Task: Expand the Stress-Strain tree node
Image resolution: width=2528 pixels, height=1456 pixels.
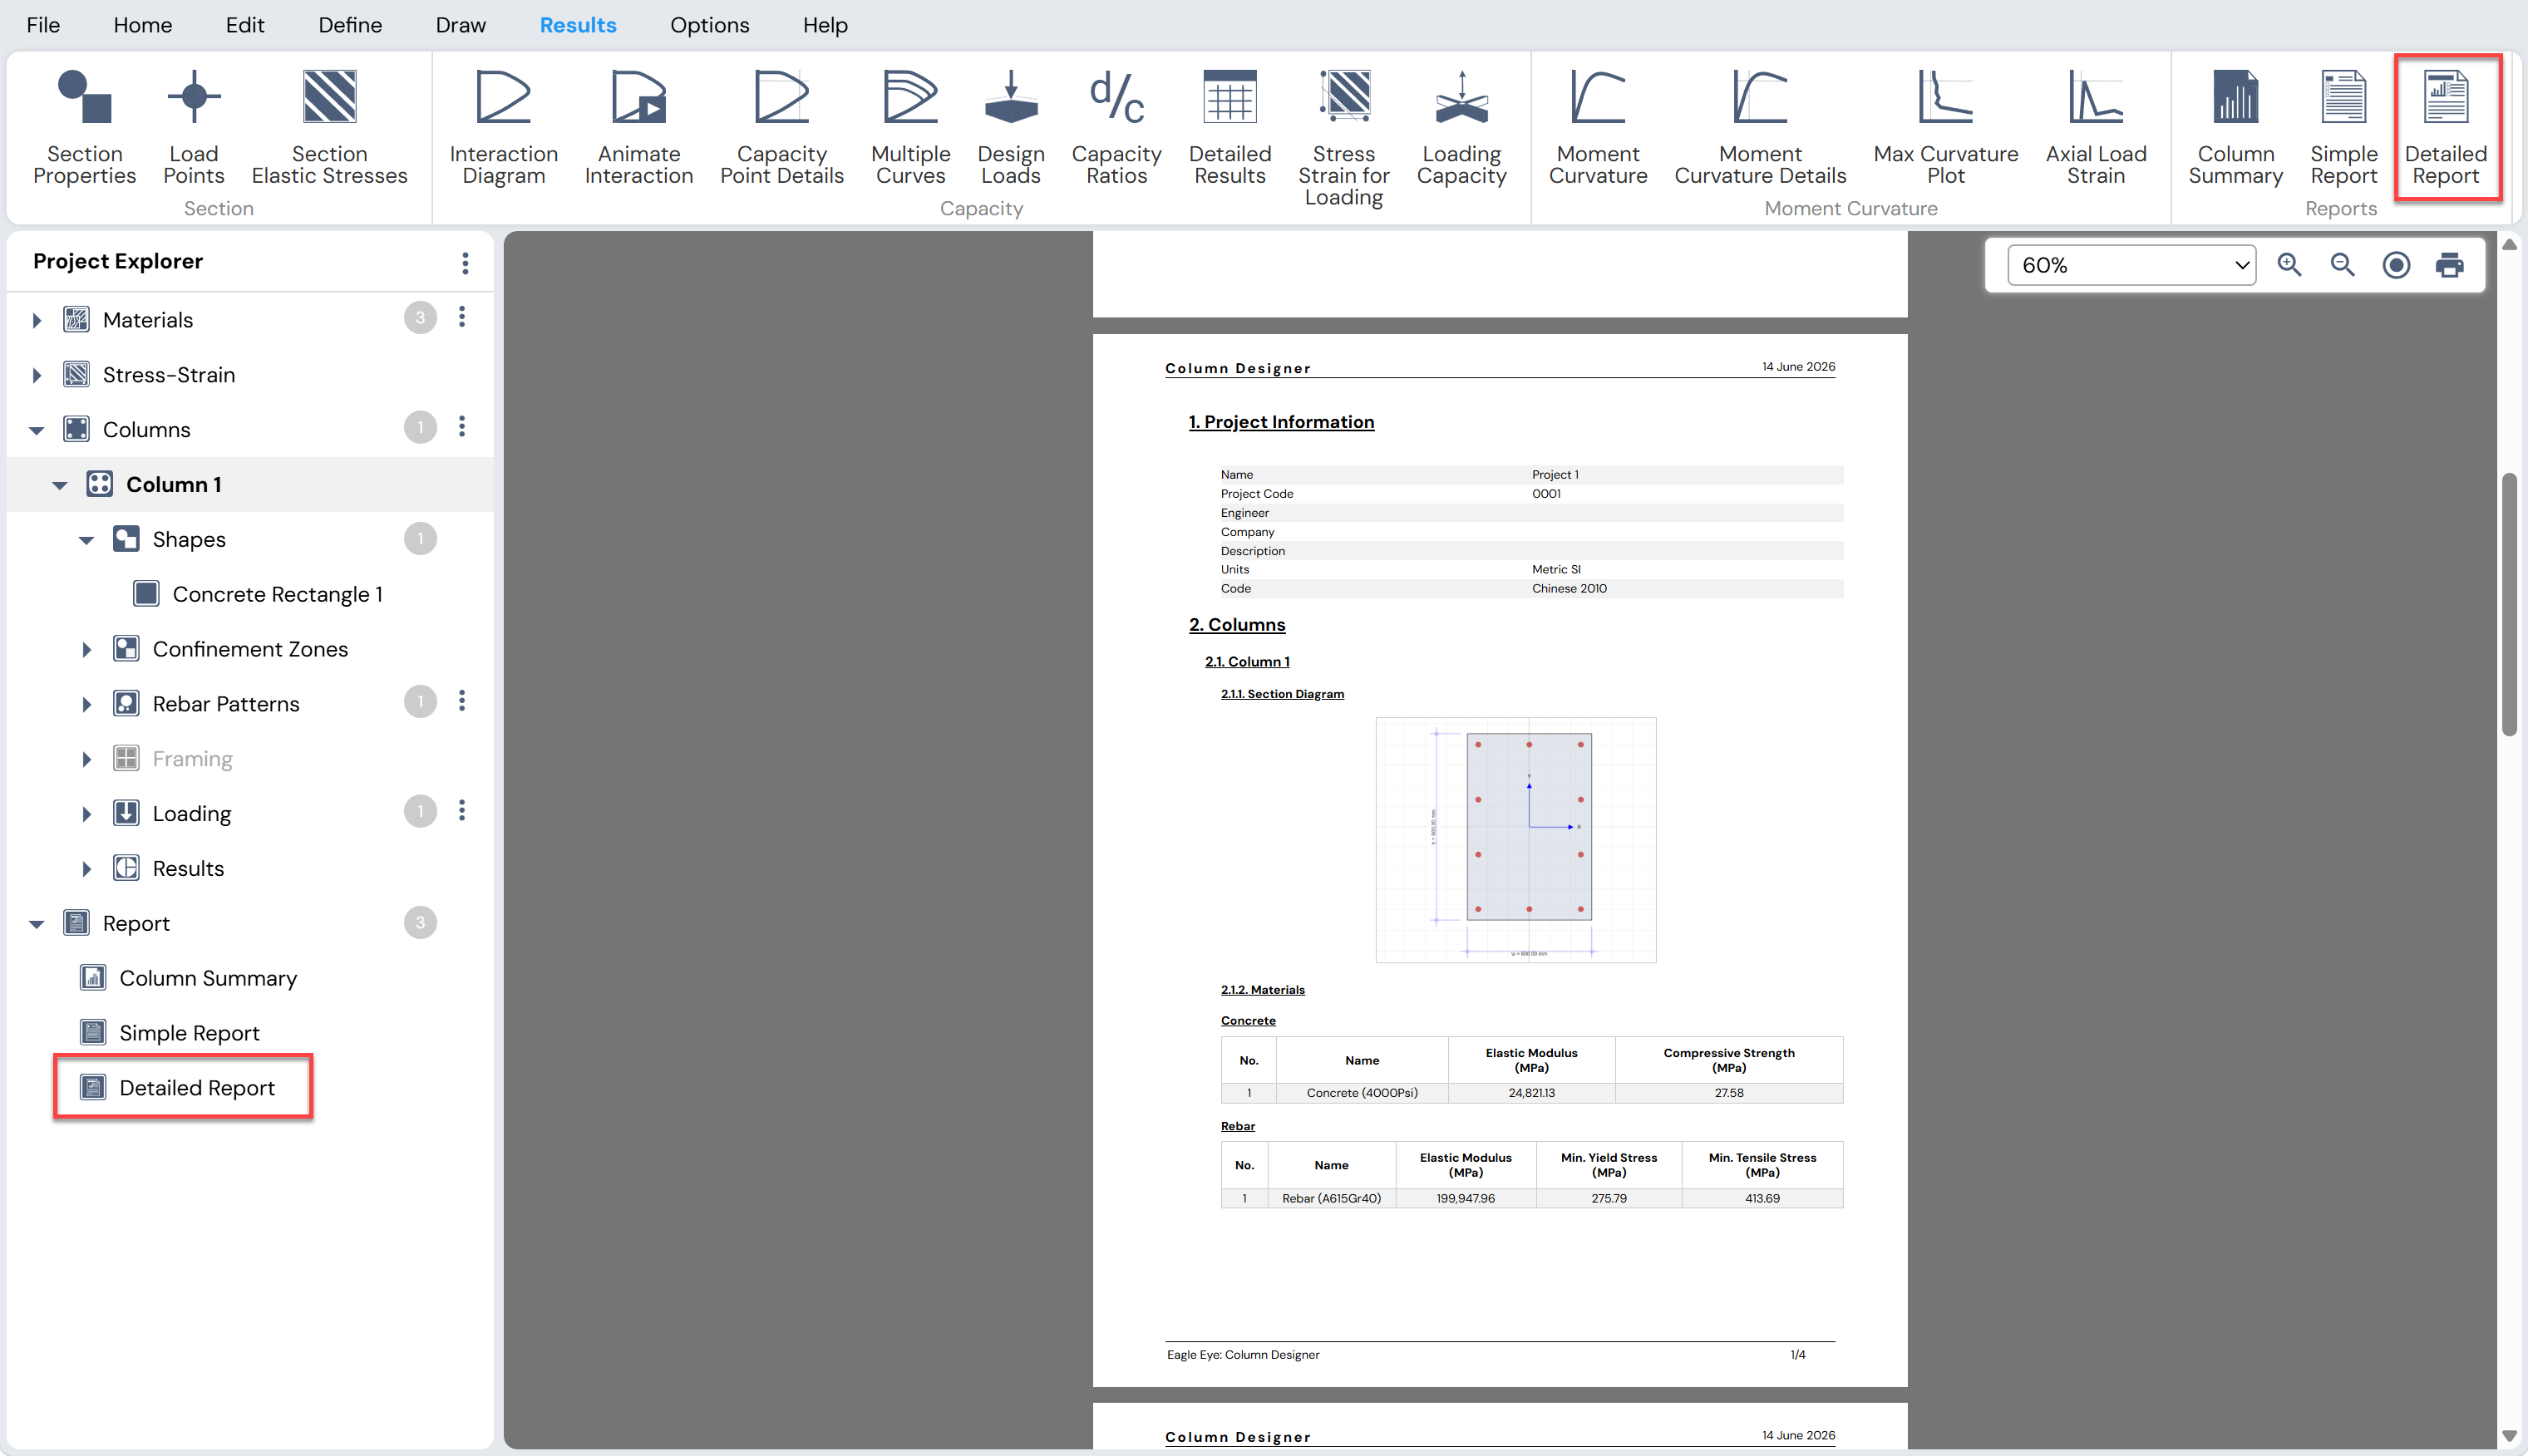Action: click(37, 375)
